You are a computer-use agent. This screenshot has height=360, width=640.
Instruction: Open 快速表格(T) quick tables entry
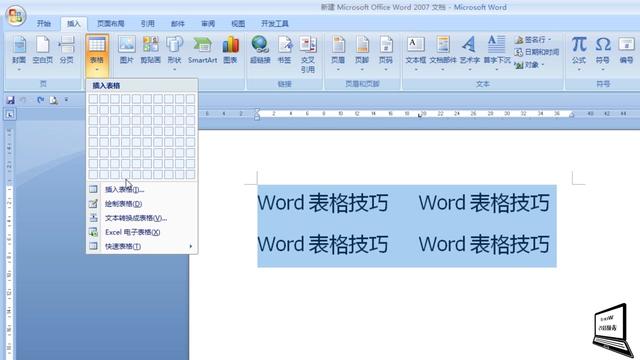142,246
